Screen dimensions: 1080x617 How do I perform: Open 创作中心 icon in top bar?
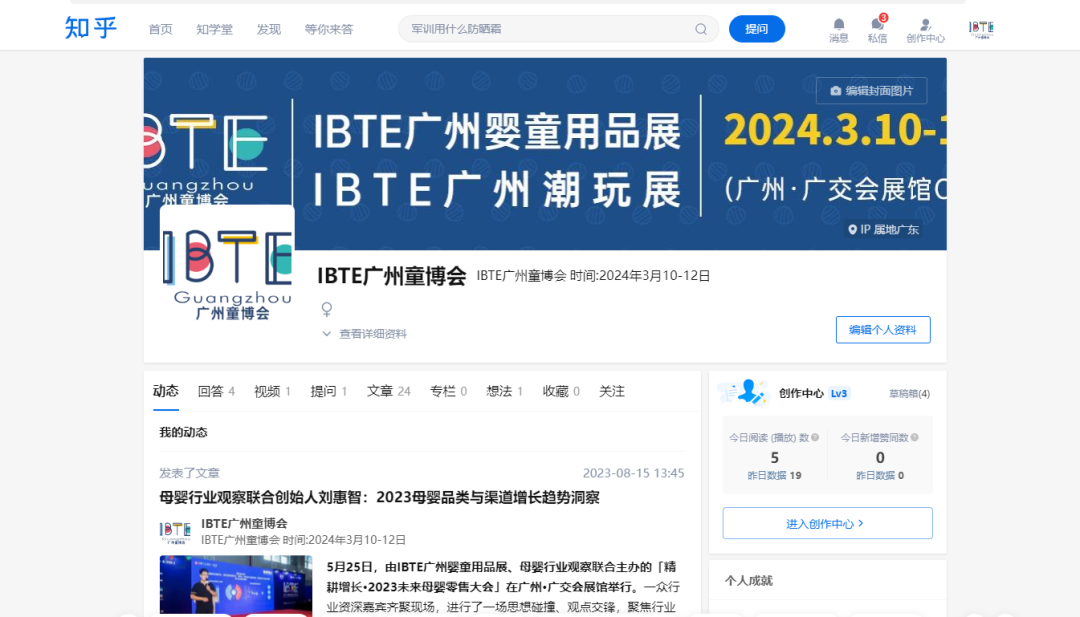coord(925,30)
